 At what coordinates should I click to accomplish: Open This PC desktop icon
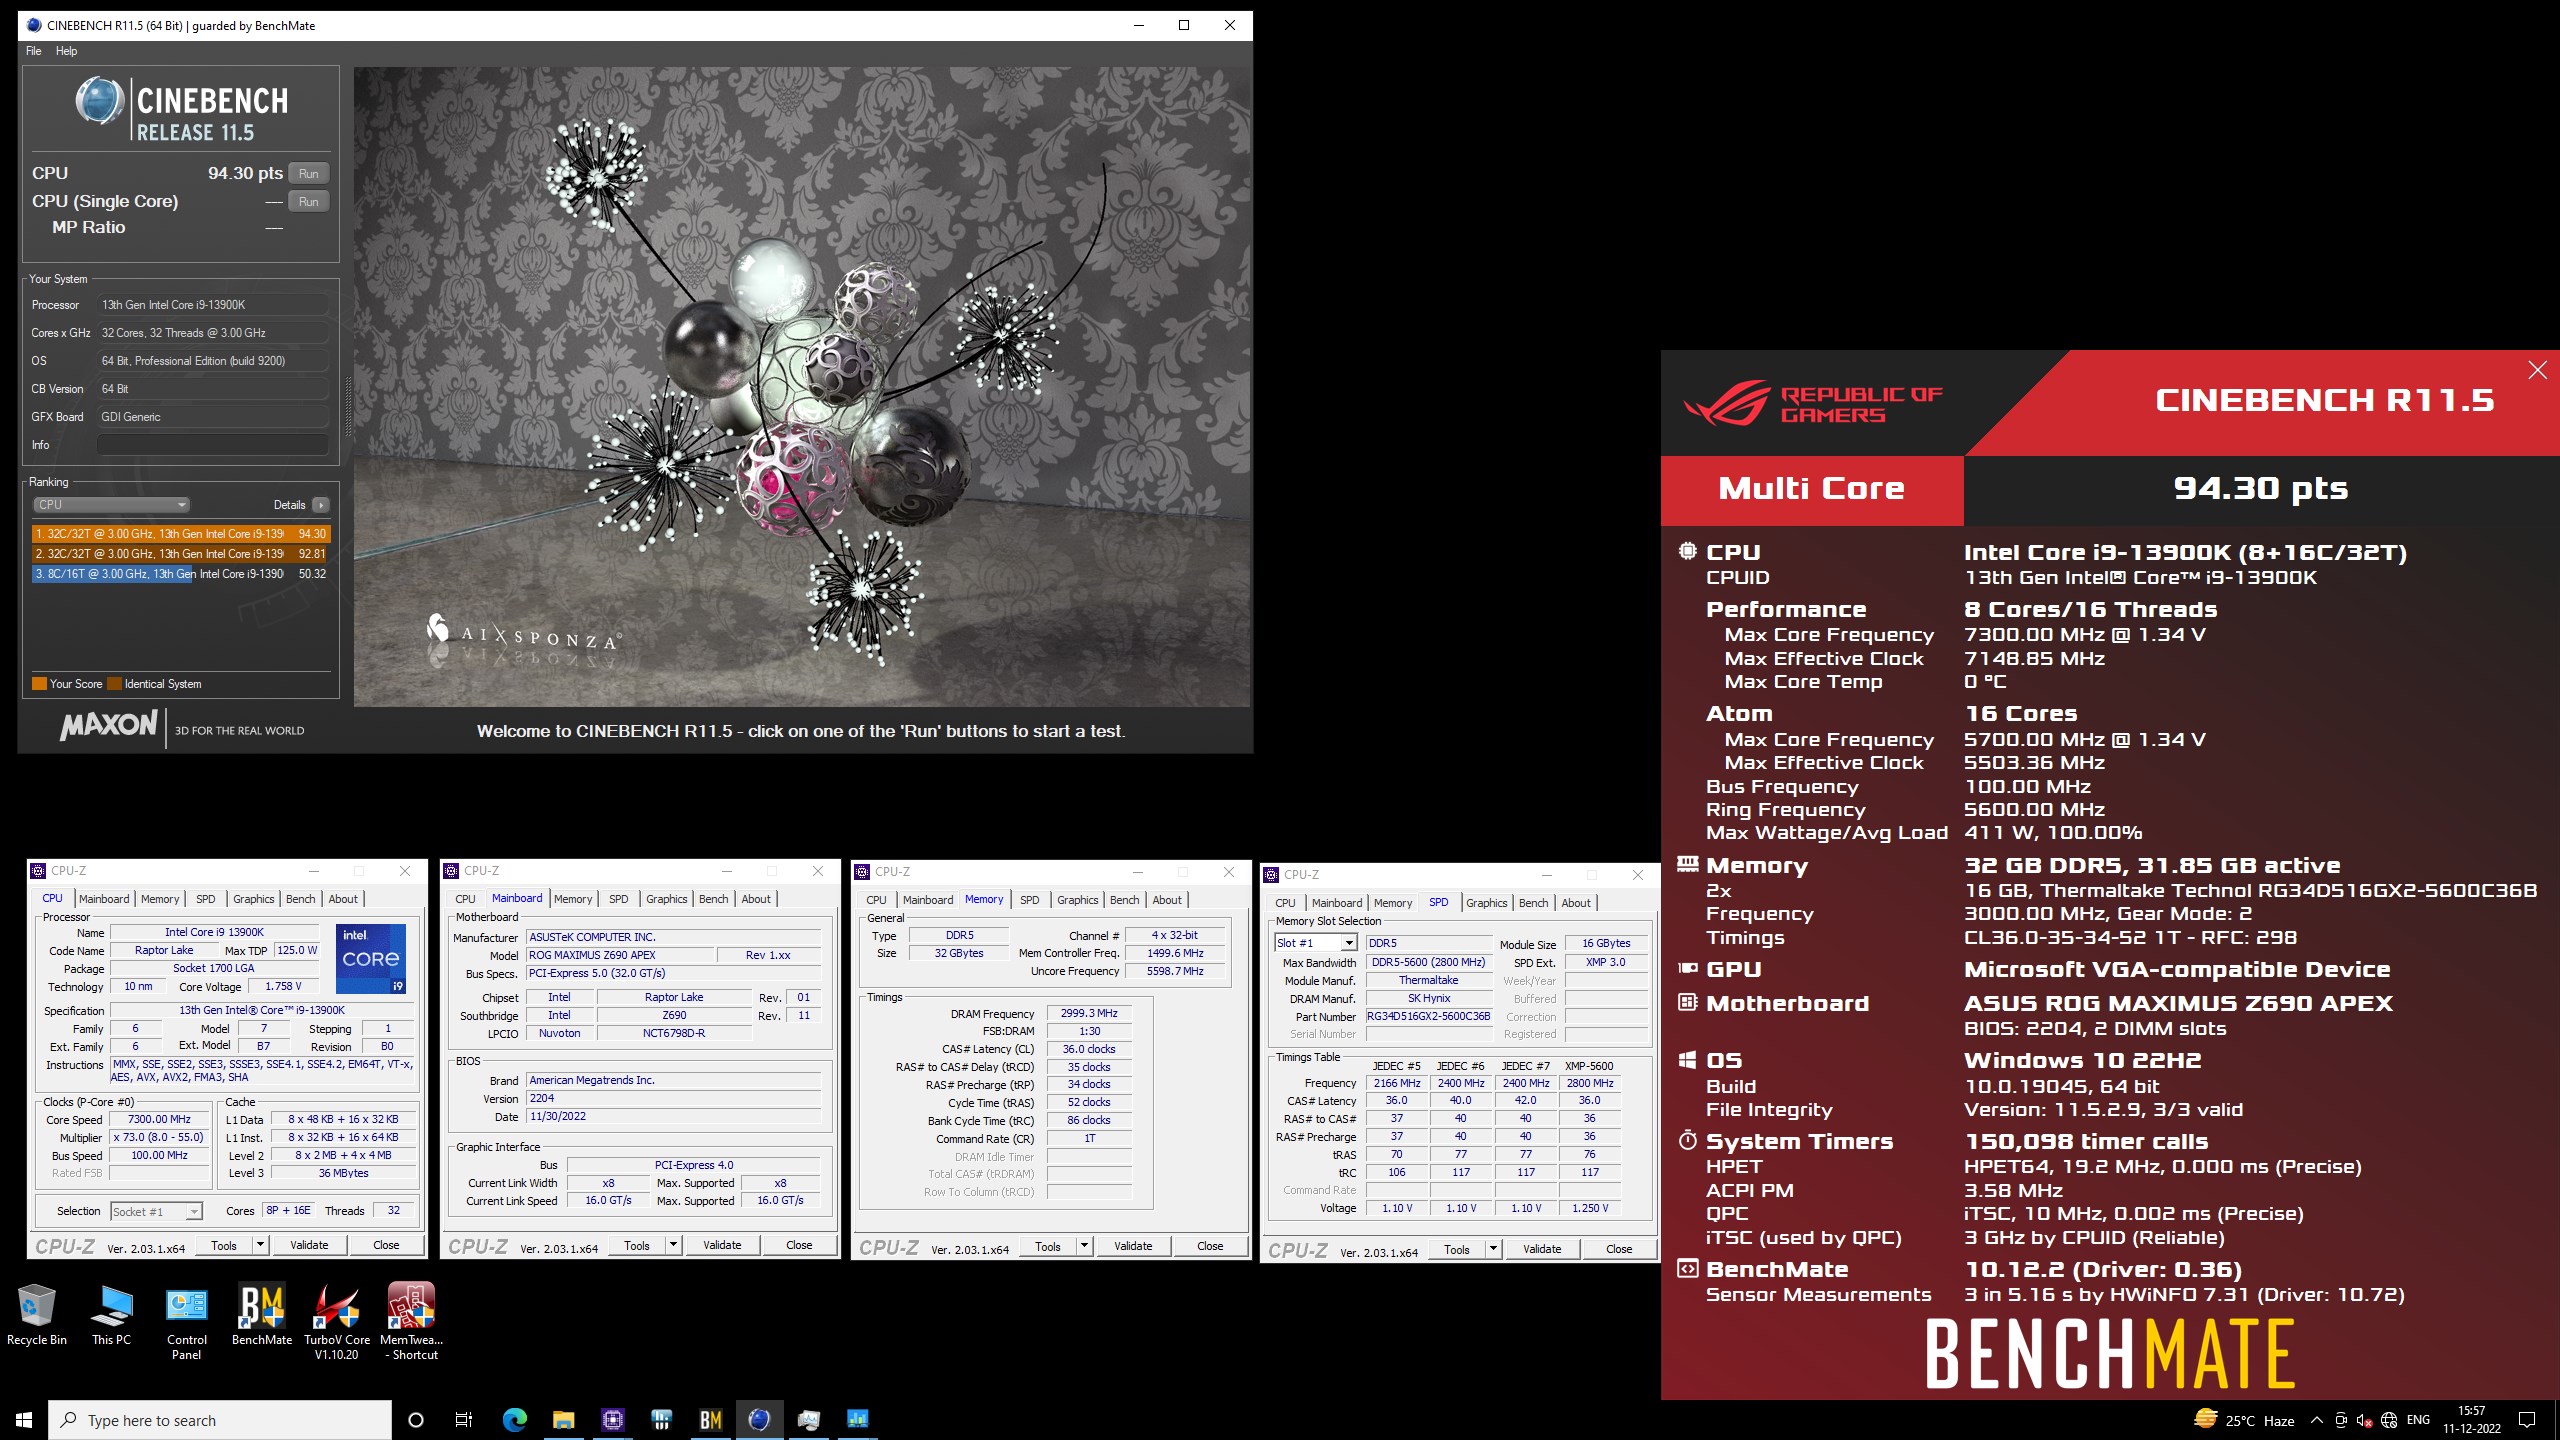111,1316
